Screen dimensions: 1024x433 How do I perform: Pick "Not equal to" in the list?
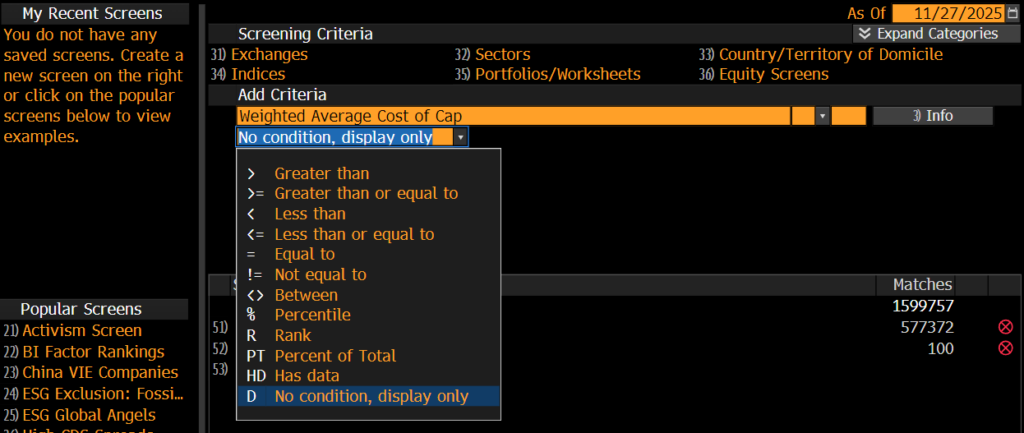click(x=320, y=274)
